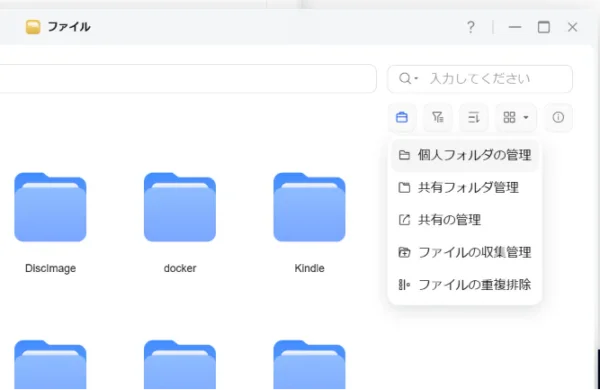Viewport: 600px width, 390px height.
Task: Open the help question mark icon
Action: click(471, 27)
